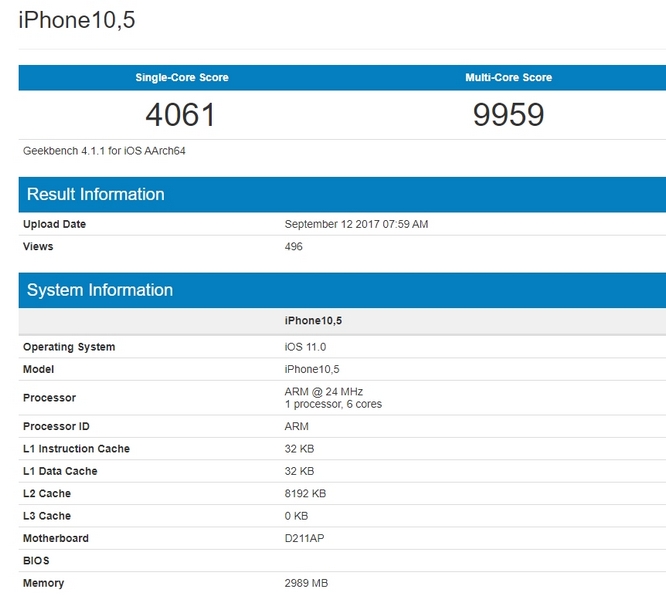Select the Multi-Core Score heading
The image size is (666, 600).
point(508,77)
